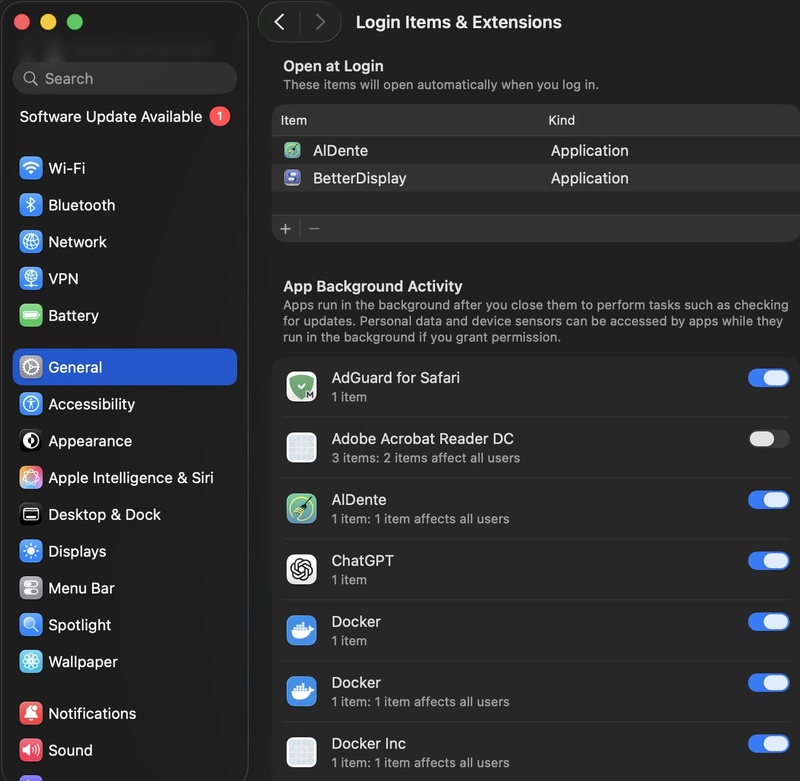Click "Docker Inc" name label
800x781 pixels.
(369, 744)
